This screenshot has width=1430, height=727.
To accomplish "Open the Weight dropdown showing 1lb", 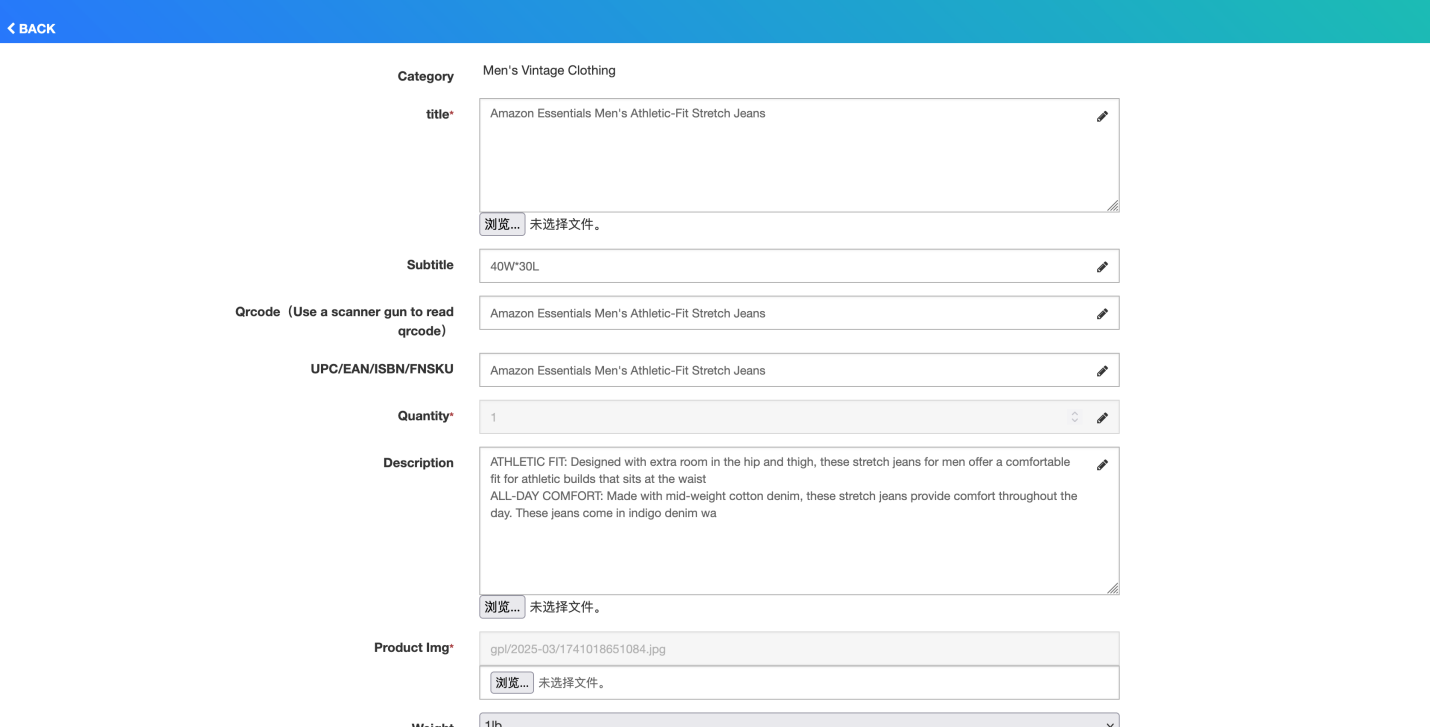I will click(x=799, y=720).
